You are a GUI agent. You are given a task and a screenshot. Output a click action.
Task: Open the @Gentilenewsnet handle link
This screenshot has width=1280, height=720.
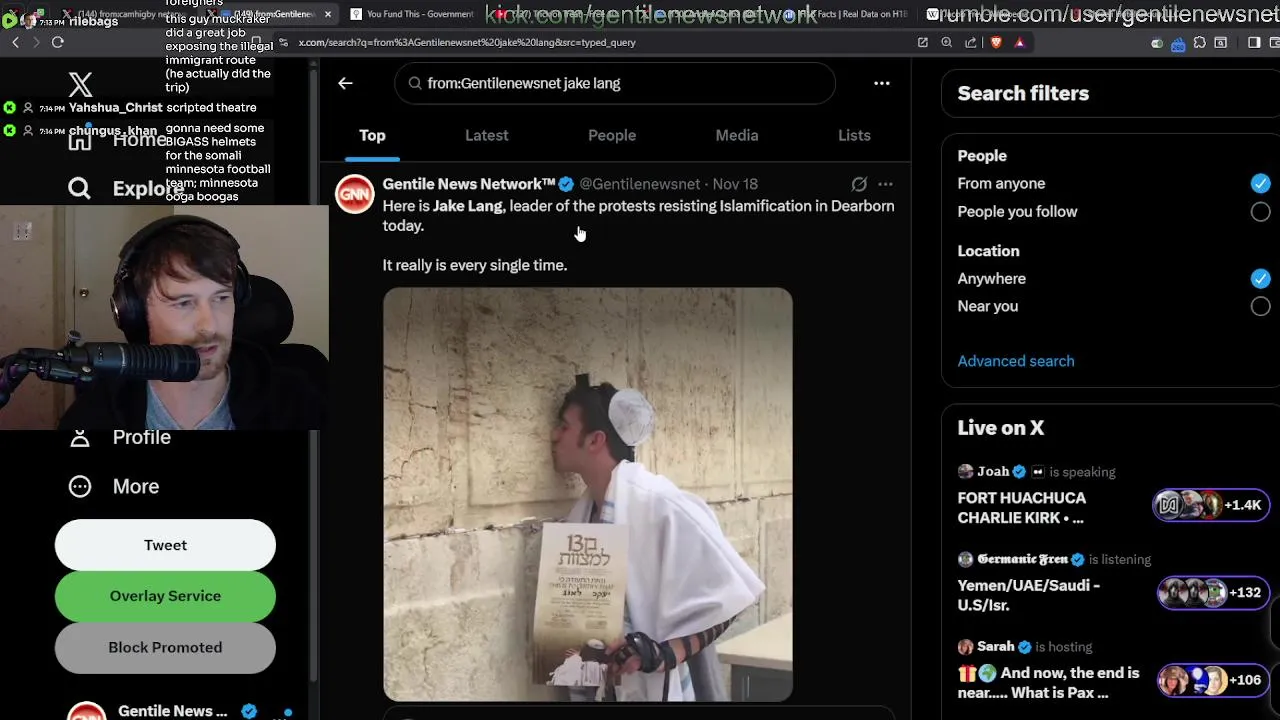640,184
